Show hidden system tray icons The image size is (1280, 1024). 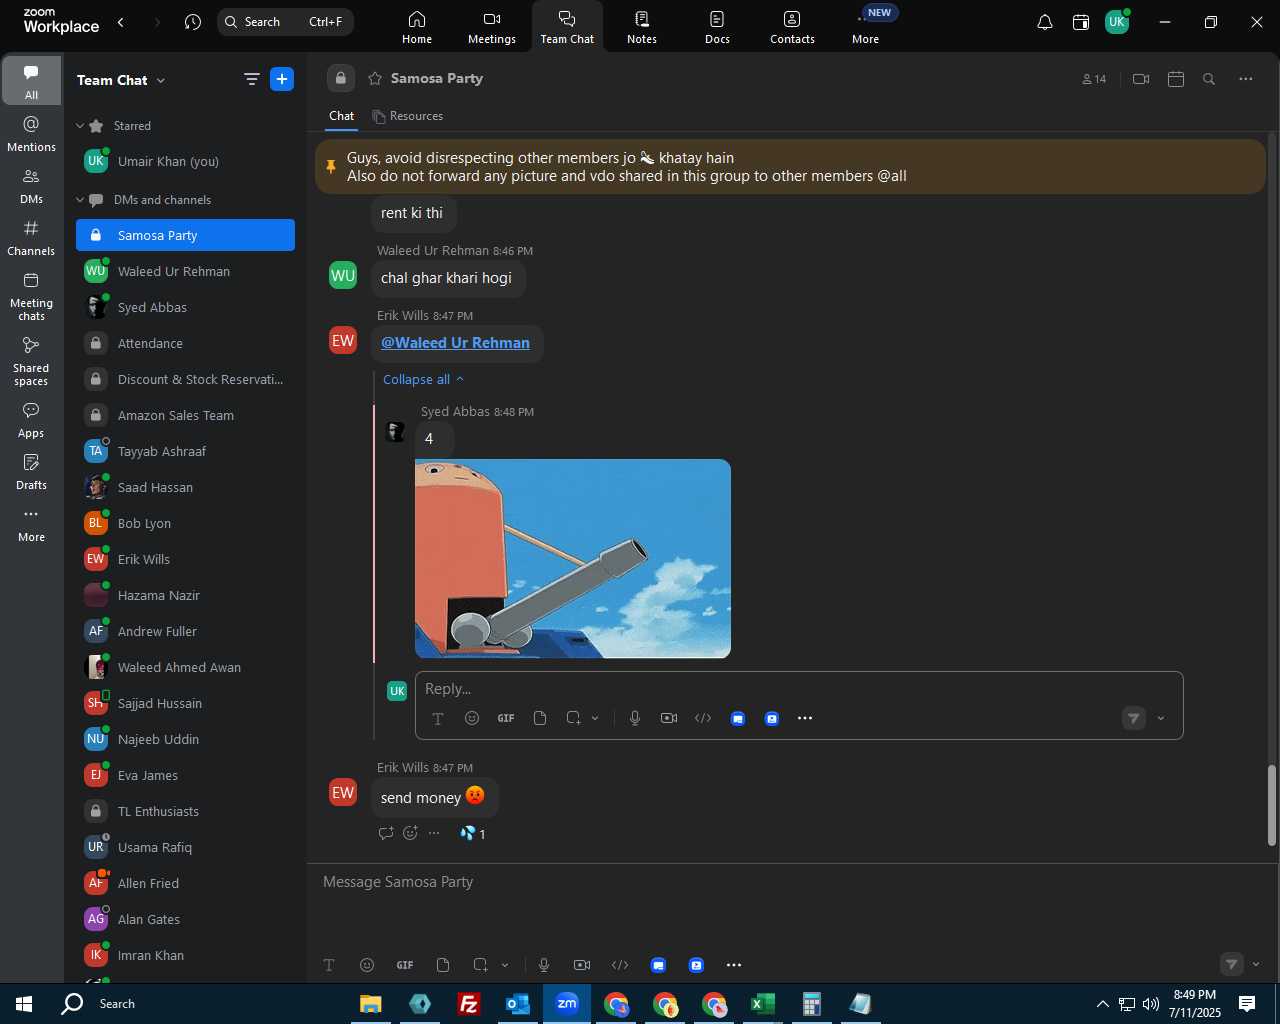click(1102, 1004)
